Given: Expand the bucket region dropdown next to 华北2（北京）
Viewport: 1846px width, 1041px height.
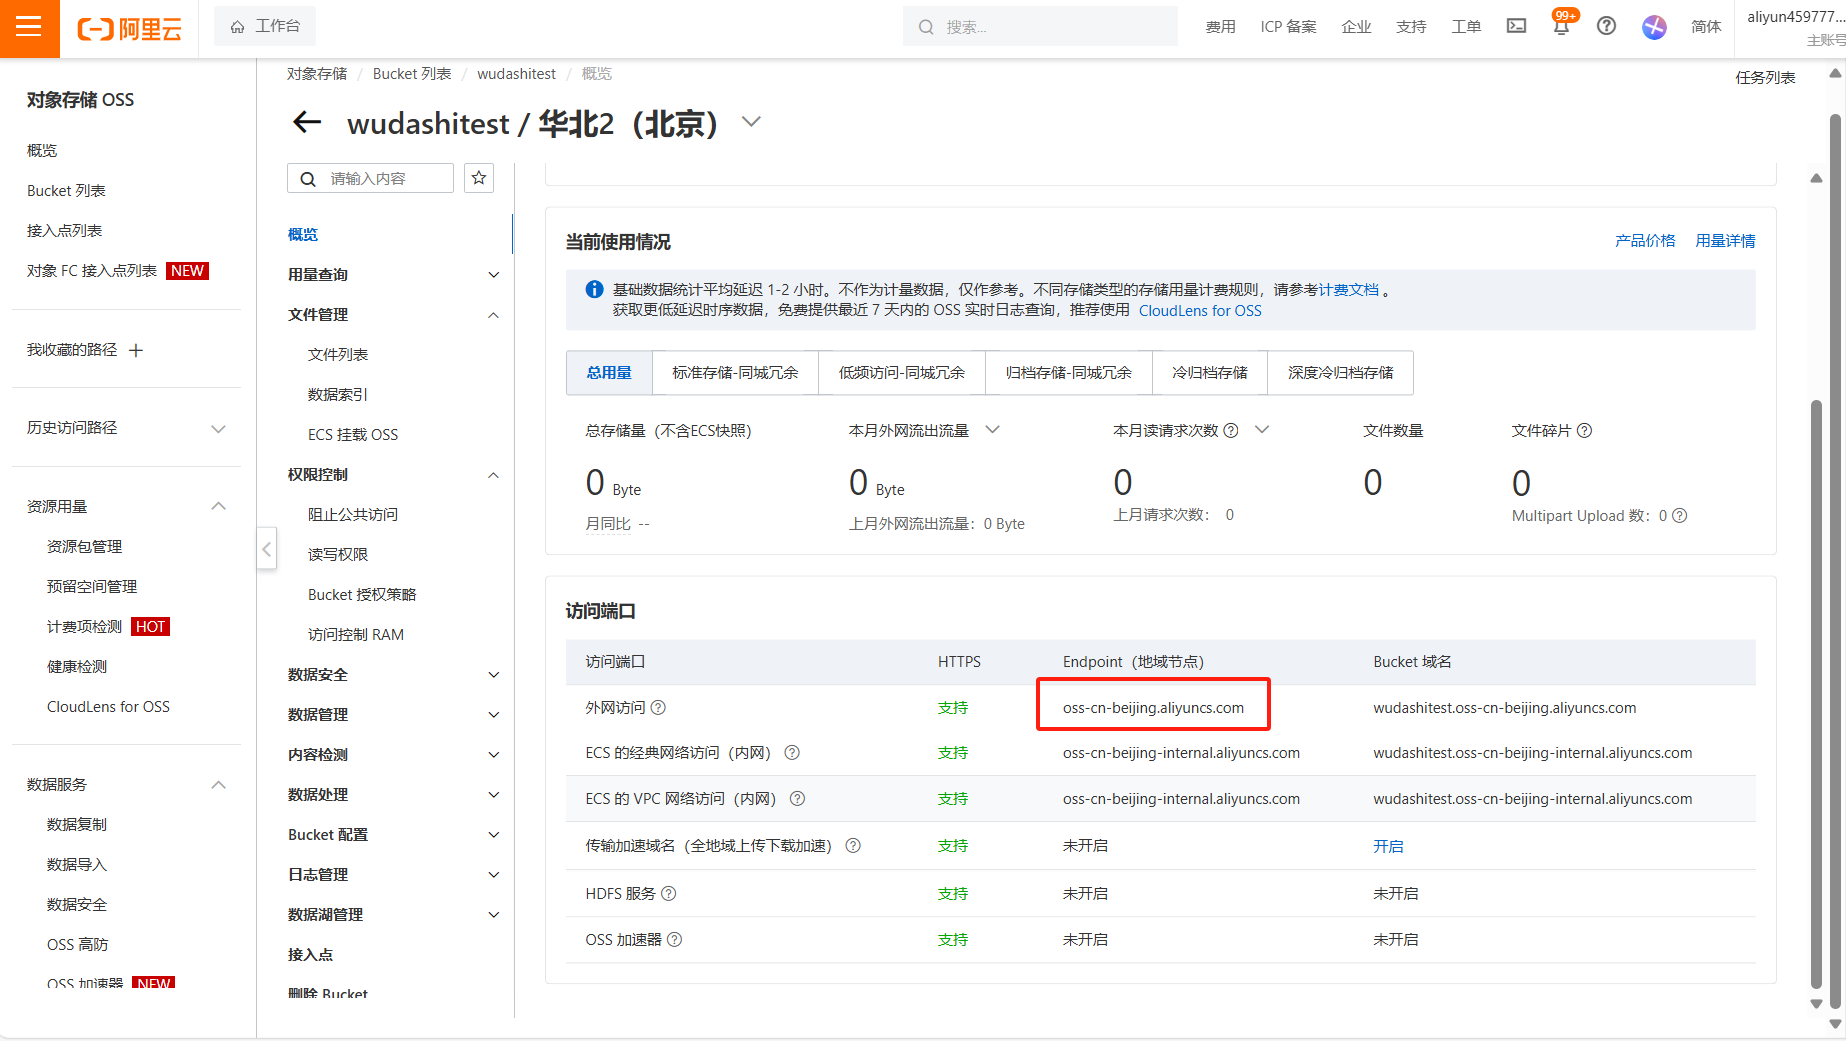Looking at the screenshot, I should point(751,122).
